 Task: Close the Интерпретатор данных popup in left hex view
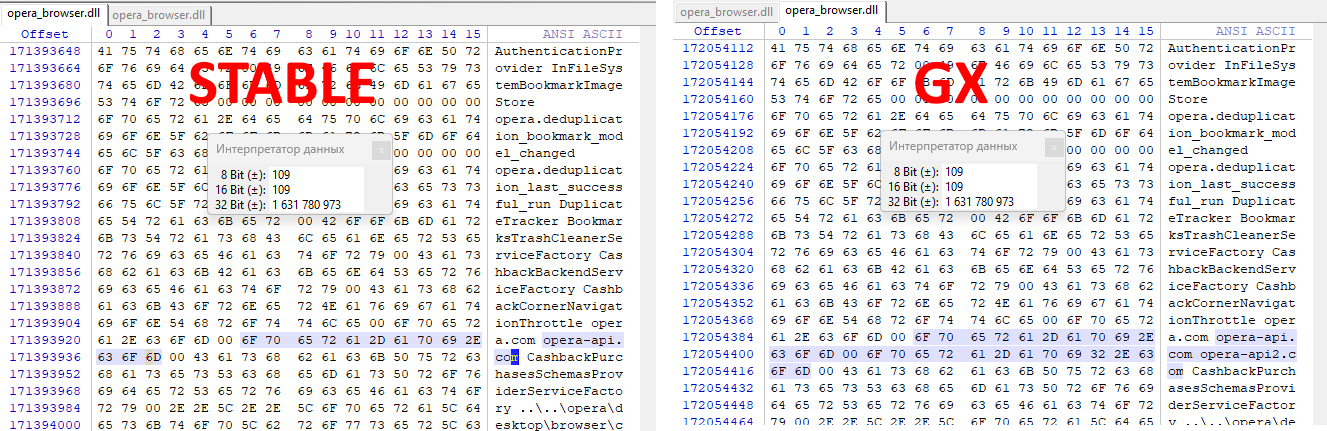pos(381,150)
